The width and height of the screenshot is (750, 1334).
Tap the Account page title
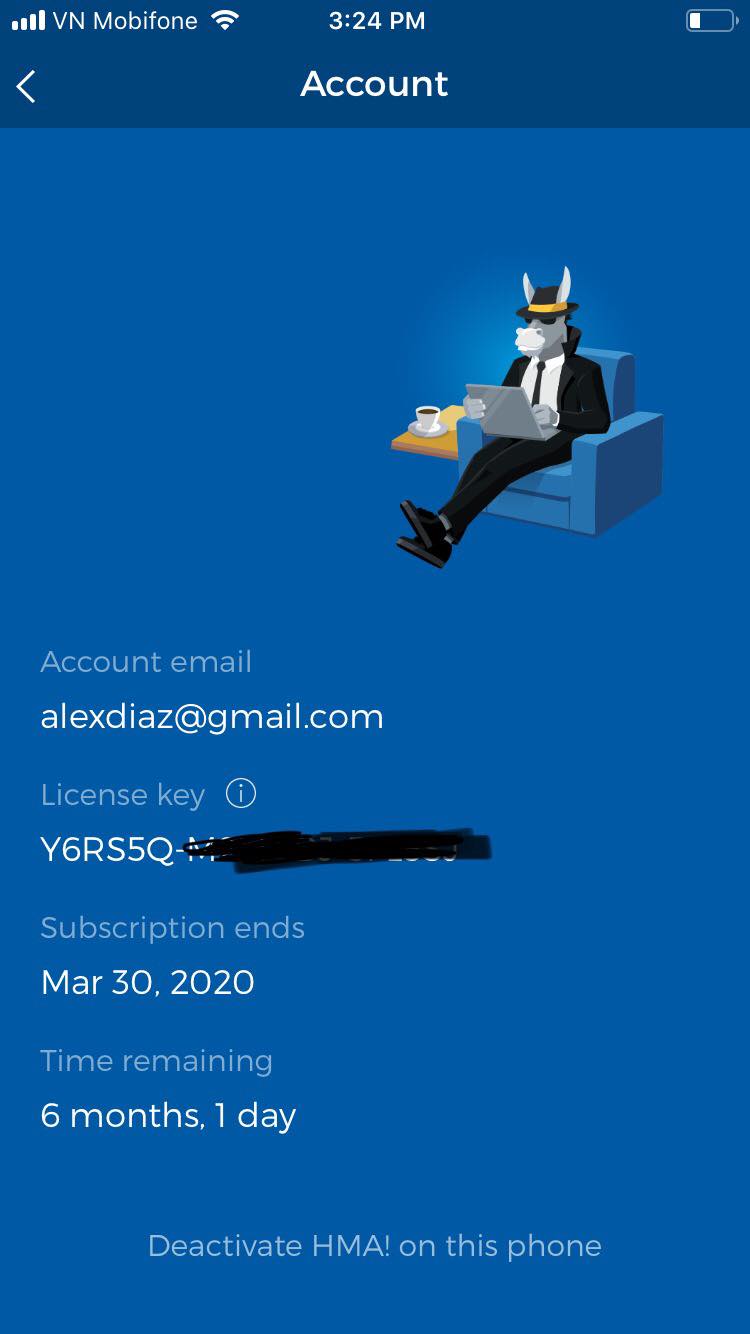[374, 84]
